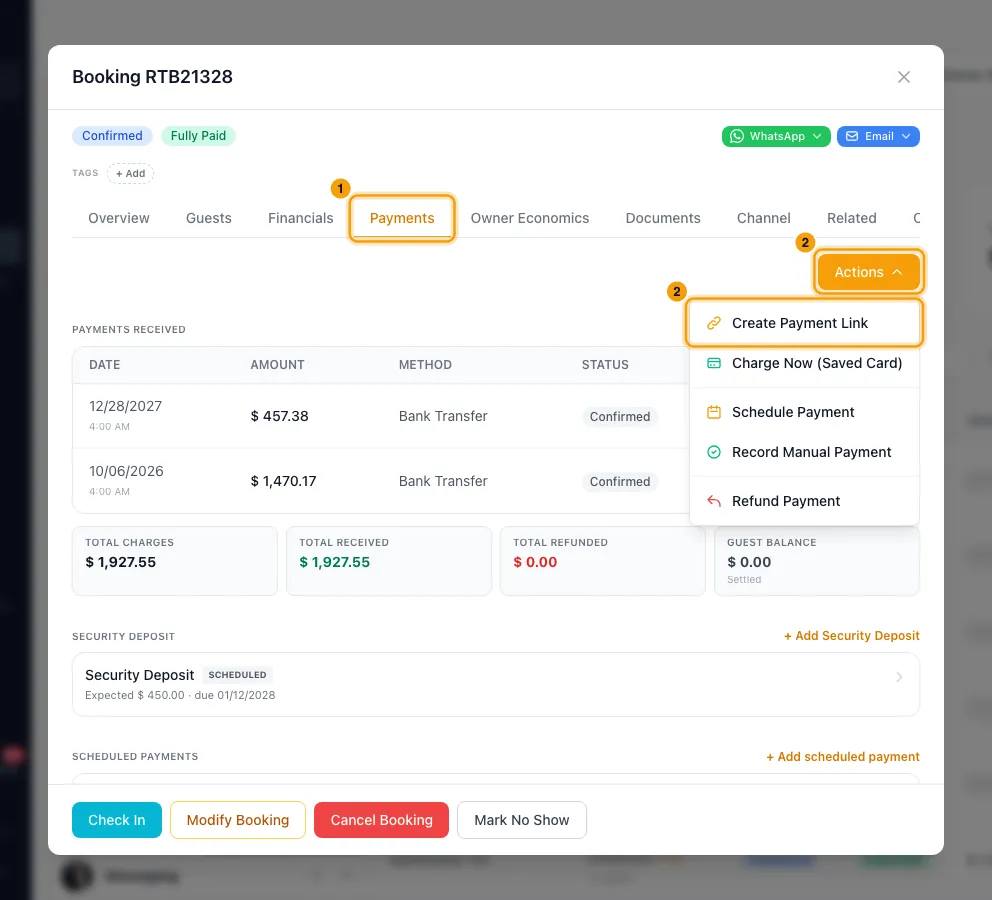Click the refund arrow icon
The width and height of the screenshot is (992, 900).
coord(714,501)
